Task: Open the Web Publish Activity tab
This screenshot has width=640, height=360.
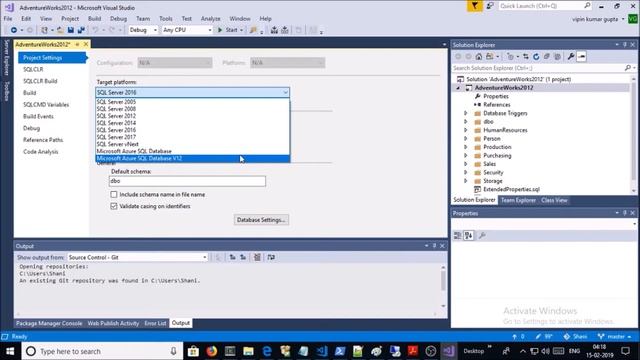Action: [113, 323]
